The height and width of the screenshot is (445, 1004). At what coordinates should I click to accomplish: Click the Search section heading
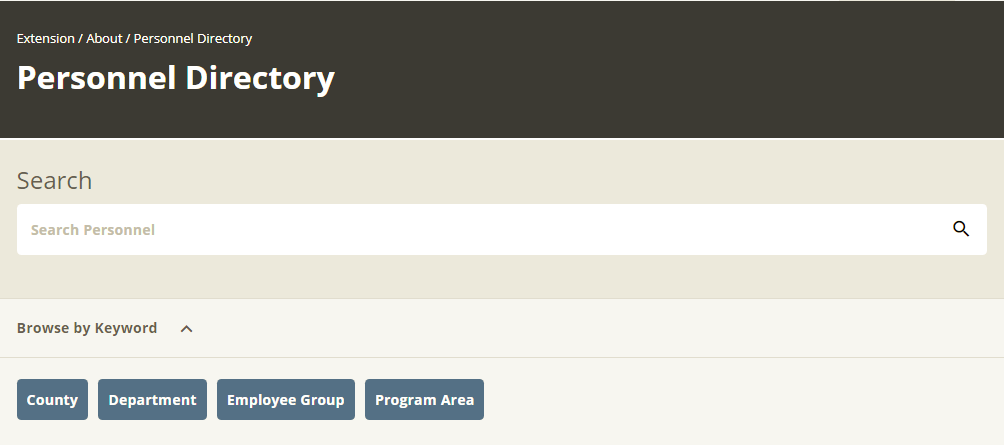[54, 181]
